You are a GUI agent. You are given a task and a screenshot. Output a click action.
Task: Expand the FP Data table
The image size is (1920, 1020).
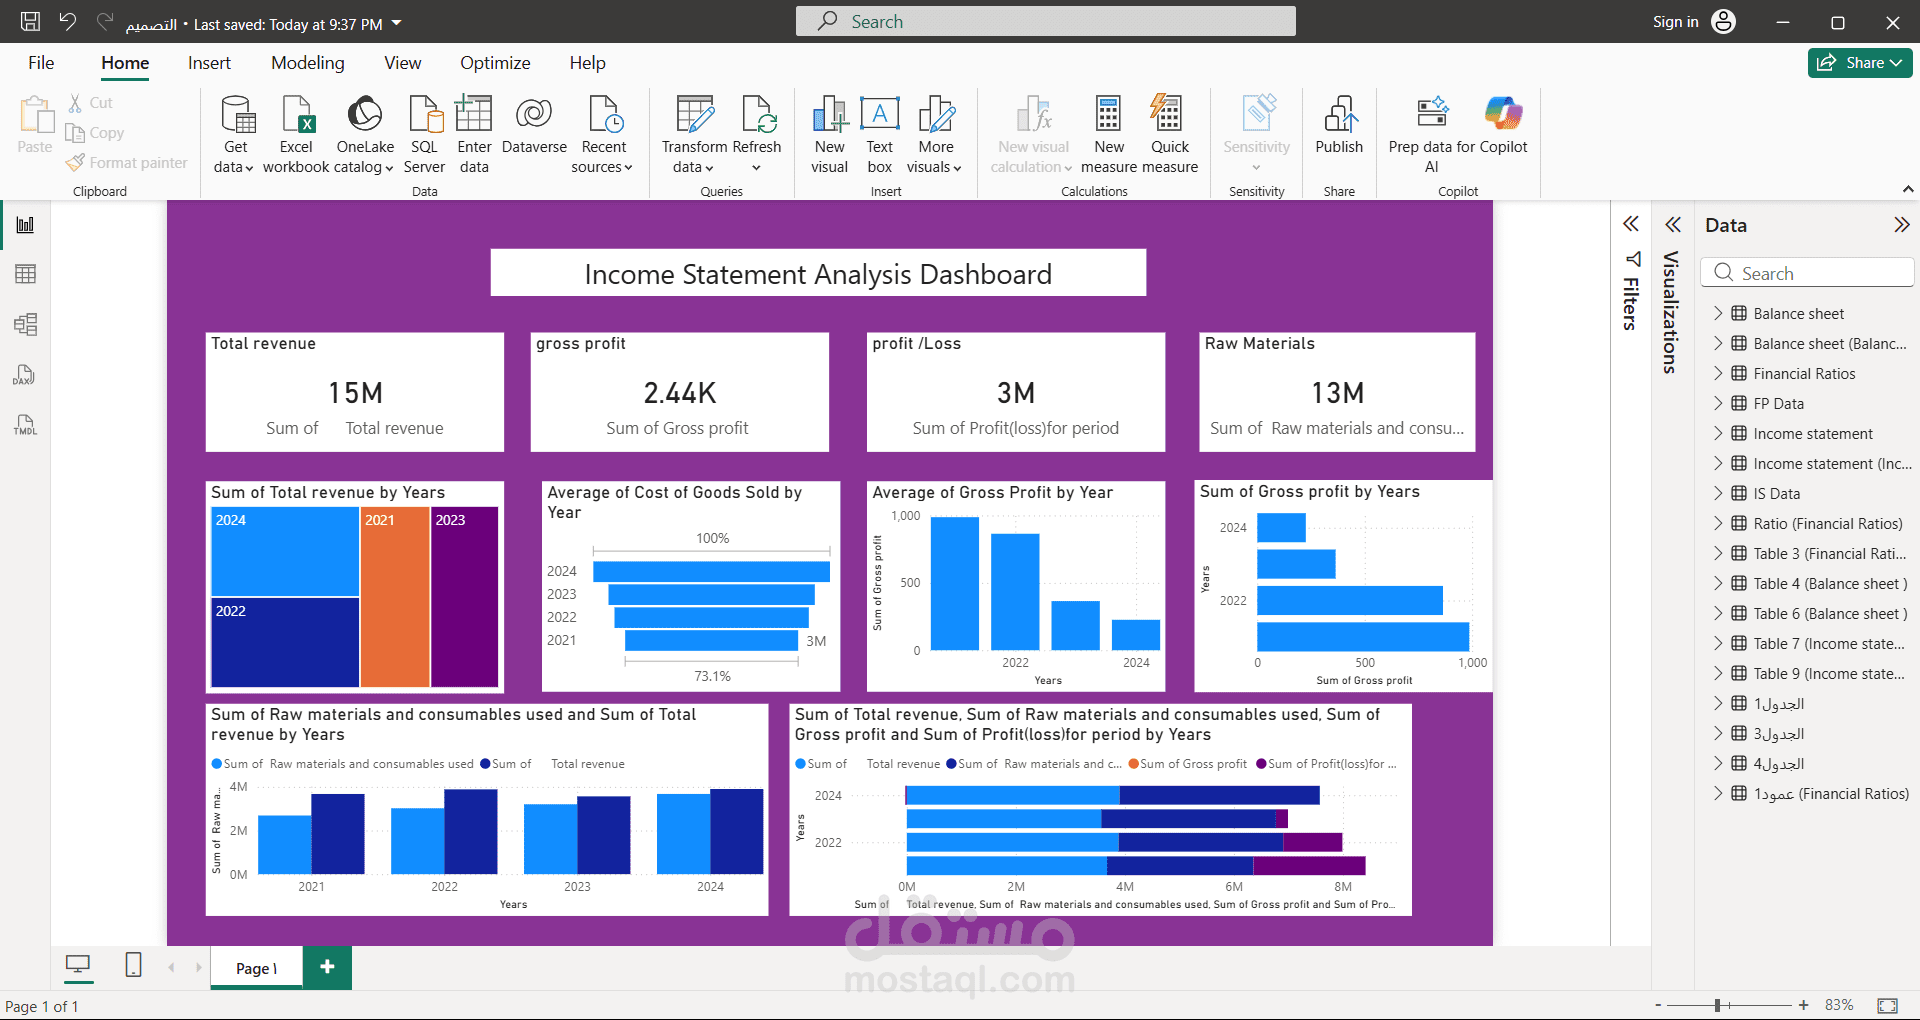[x=1718, y=403]
